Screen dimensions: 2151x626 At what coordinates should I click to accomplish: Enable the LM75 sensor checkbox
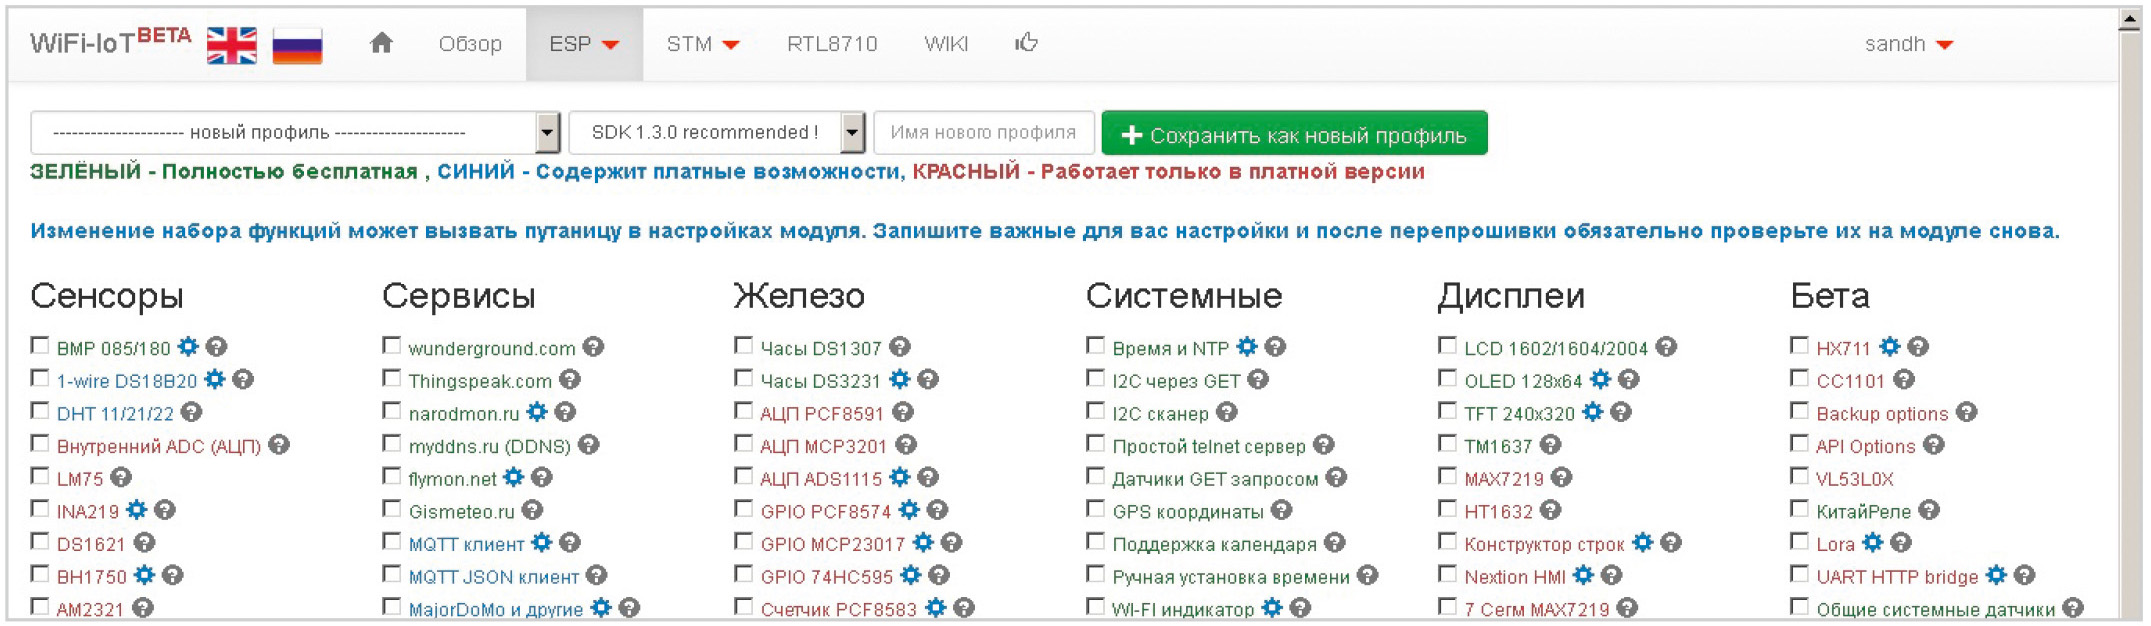point(40,476)
